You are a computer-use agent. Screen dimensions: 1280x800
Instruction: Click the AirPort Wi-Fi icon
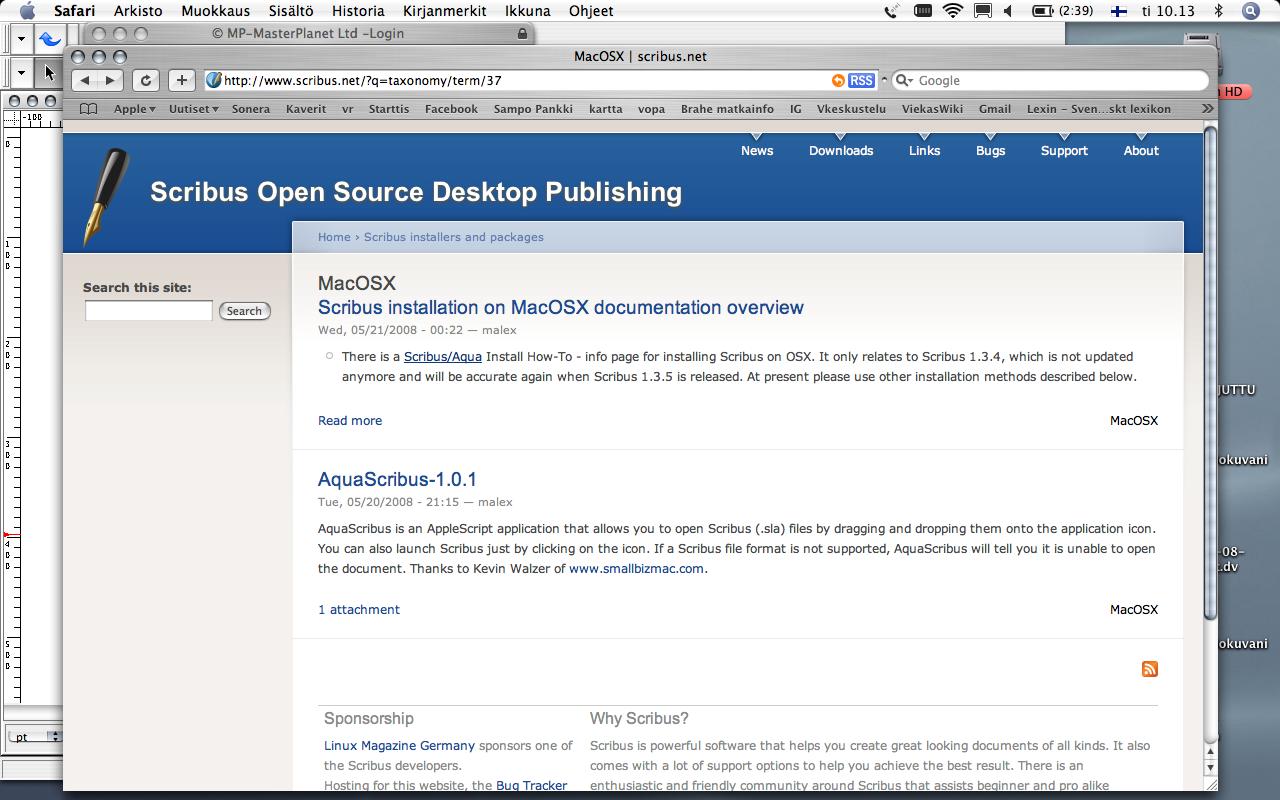[953, 11]
